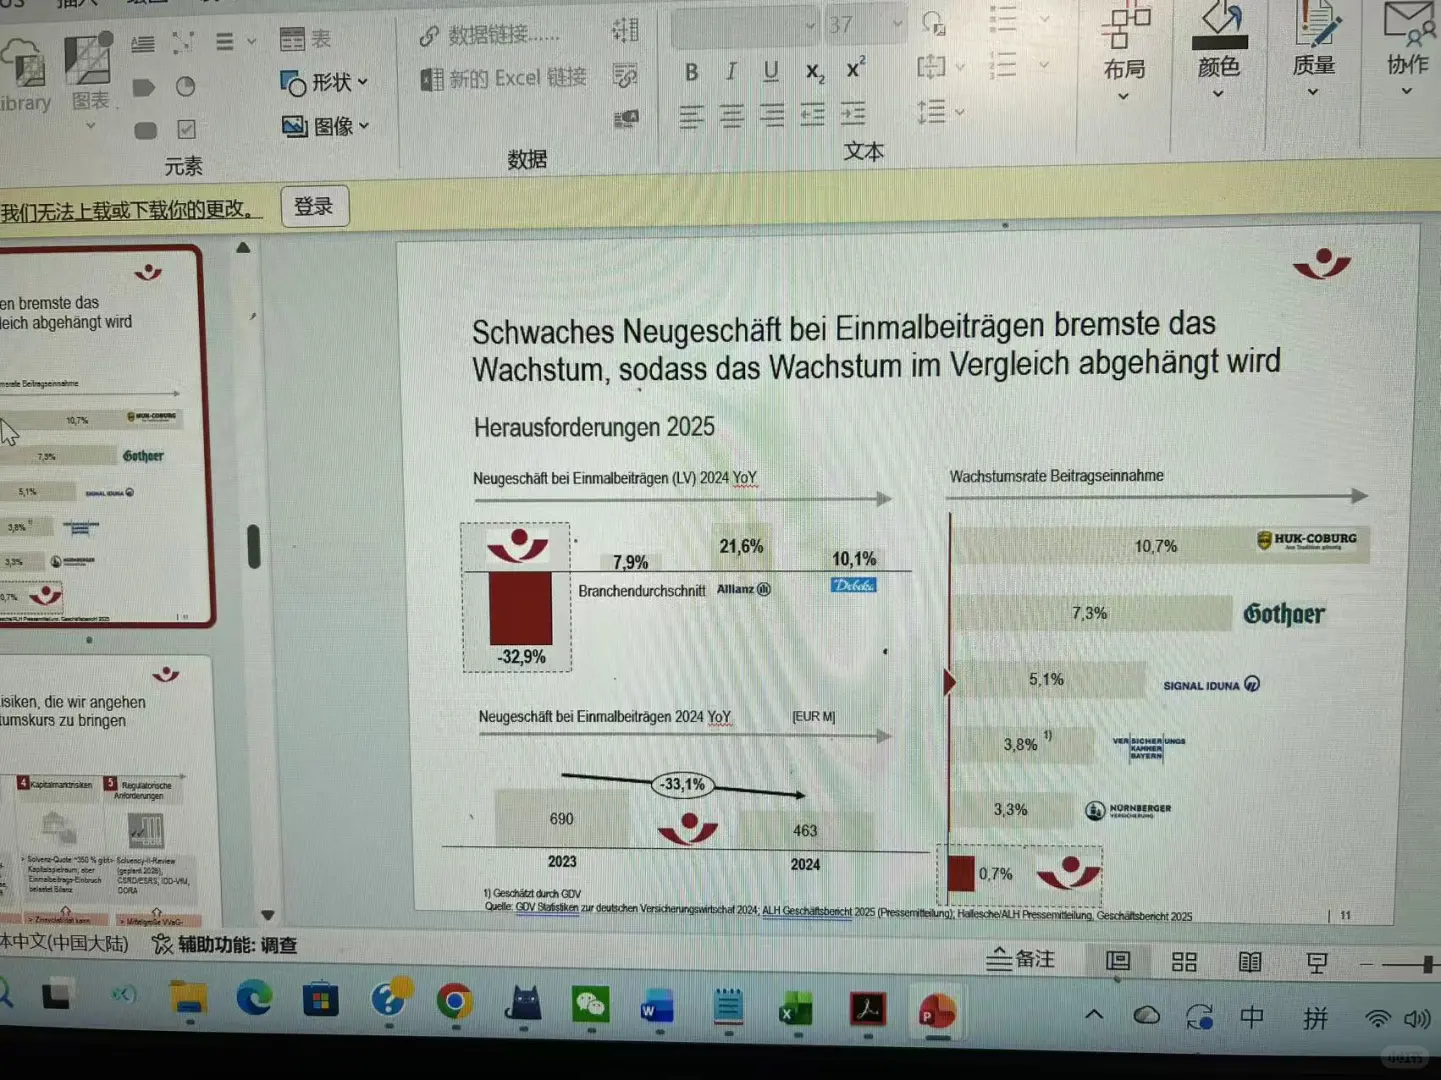Switch to Reading view
The image size is (1441, 1080).
tap(1250, 962)
